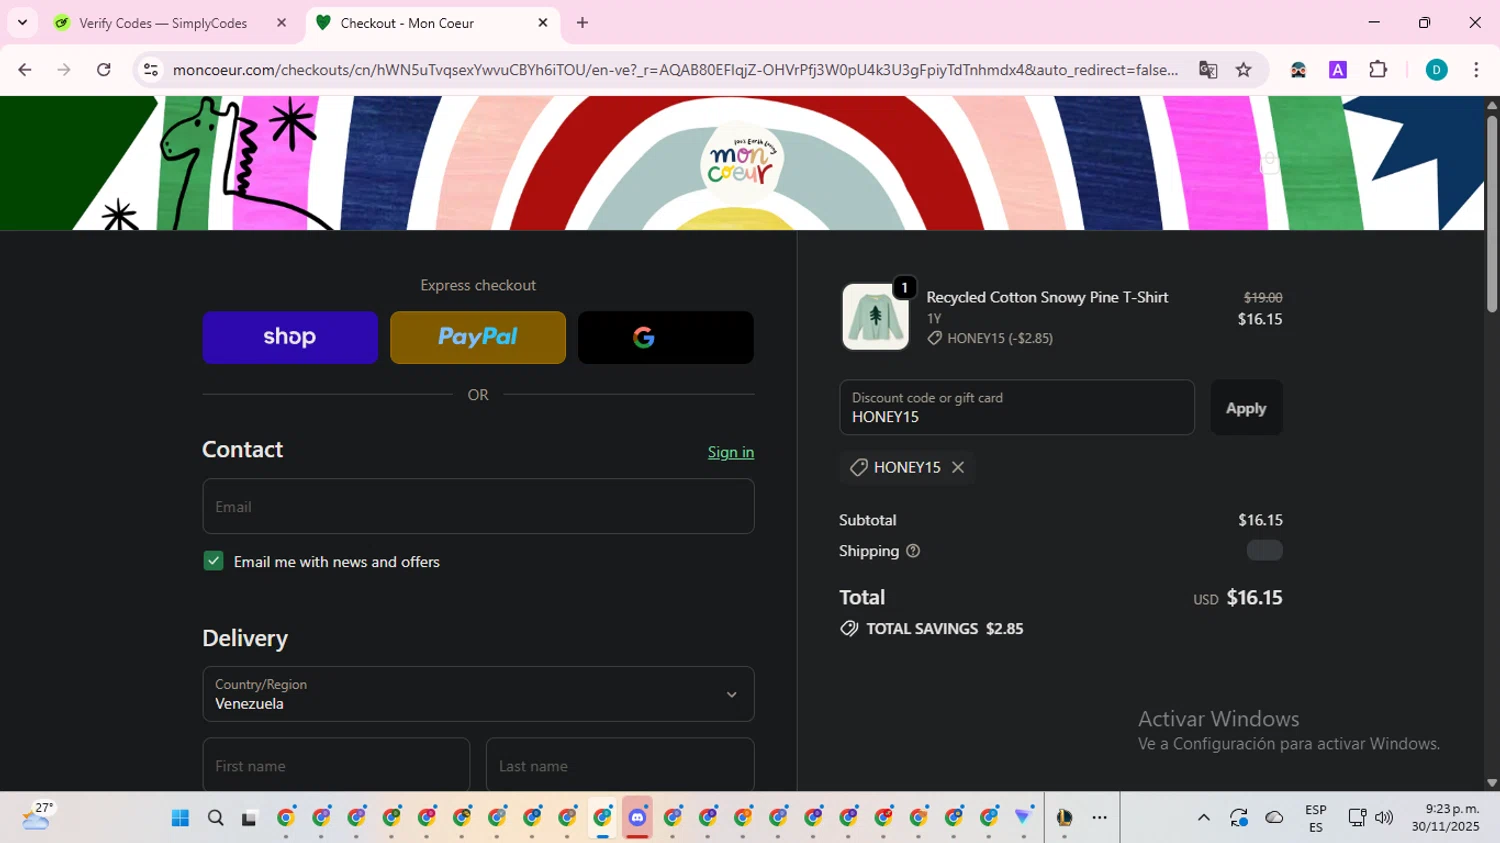
Task: Bookmark this page with the star
Action: point(1243,70)
